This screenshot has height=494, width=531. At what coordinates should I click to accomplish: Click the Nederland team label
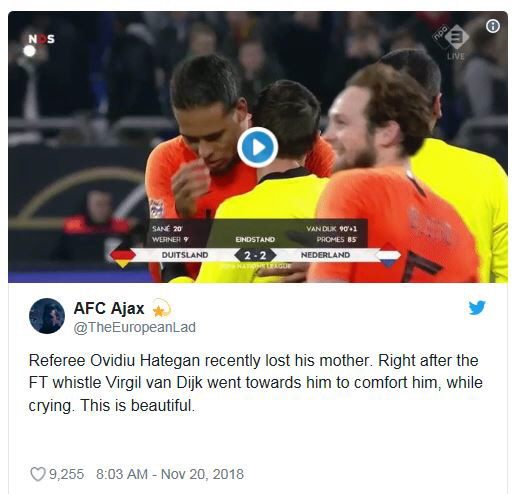325,255
